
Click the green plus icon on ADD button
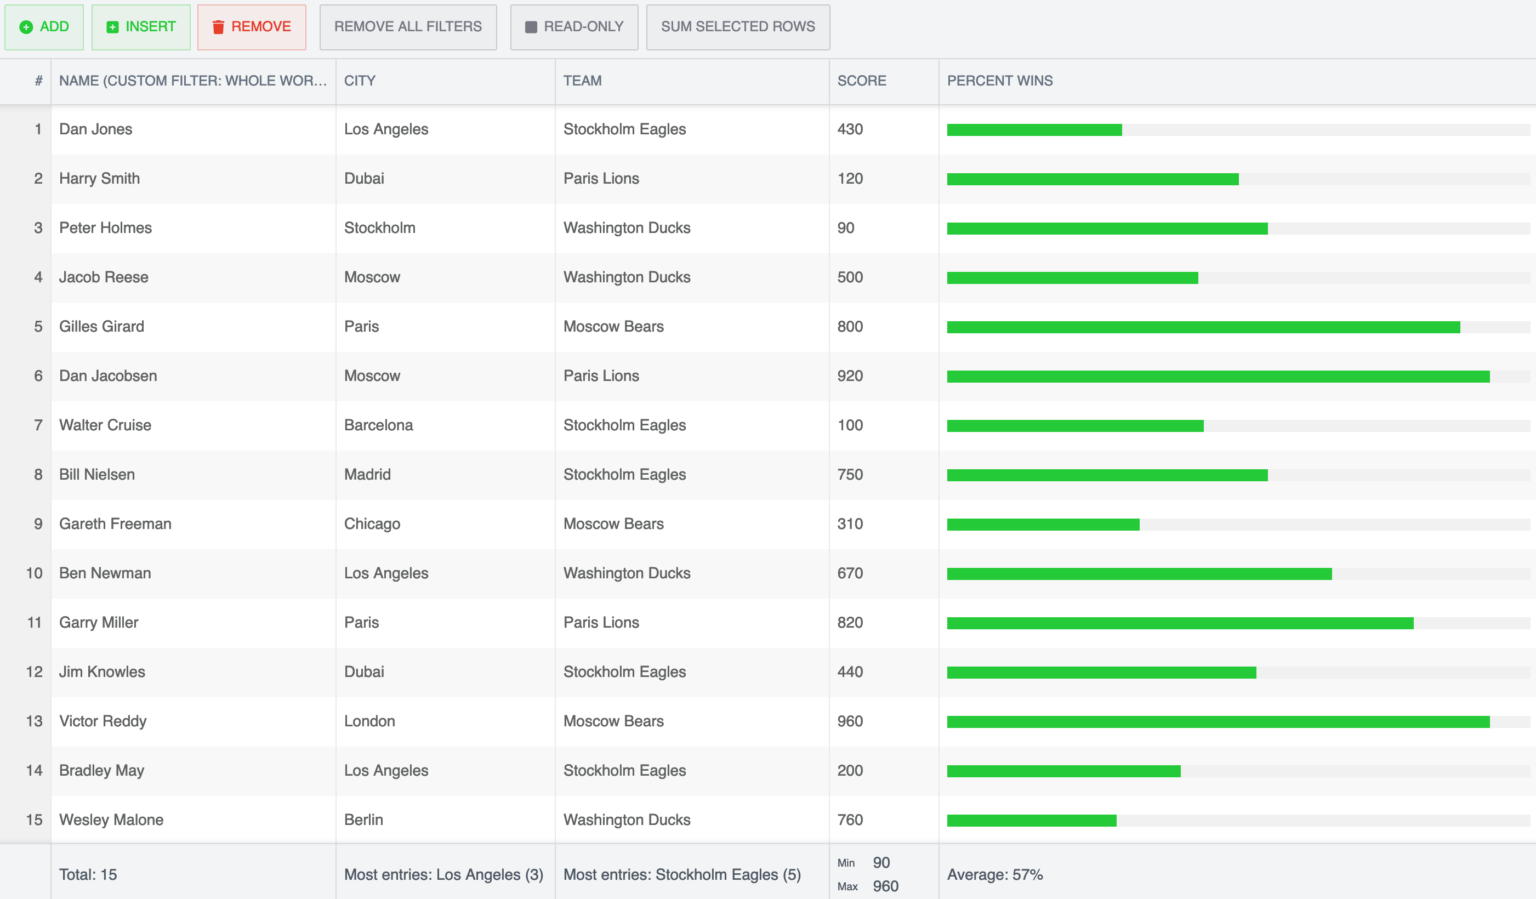point(26,27)
